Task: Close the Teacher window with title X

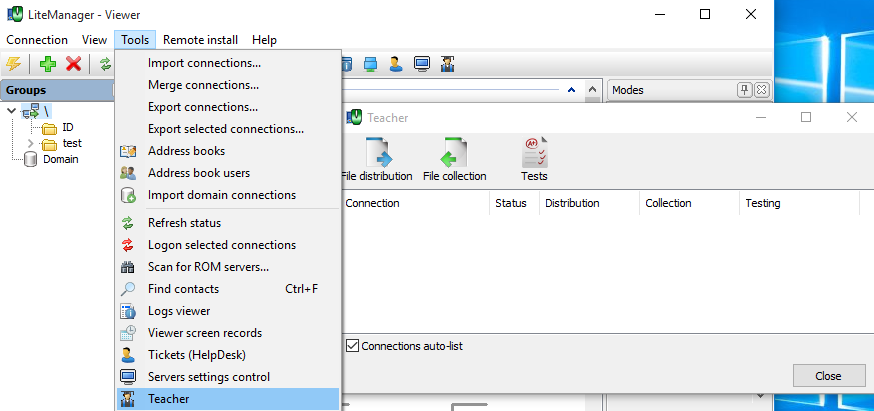Action: [852, 117]
